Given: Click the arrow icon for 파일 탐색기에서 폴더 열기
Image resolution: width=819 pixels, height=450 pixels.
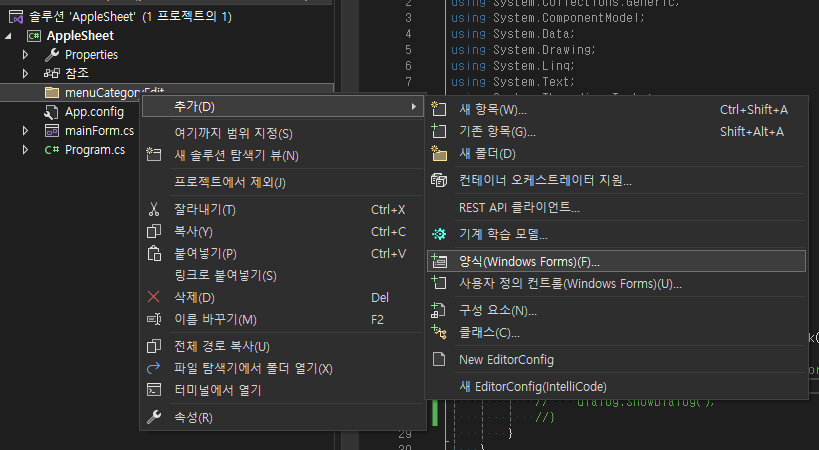Looking at the screenshot, I should pos(154,368).
